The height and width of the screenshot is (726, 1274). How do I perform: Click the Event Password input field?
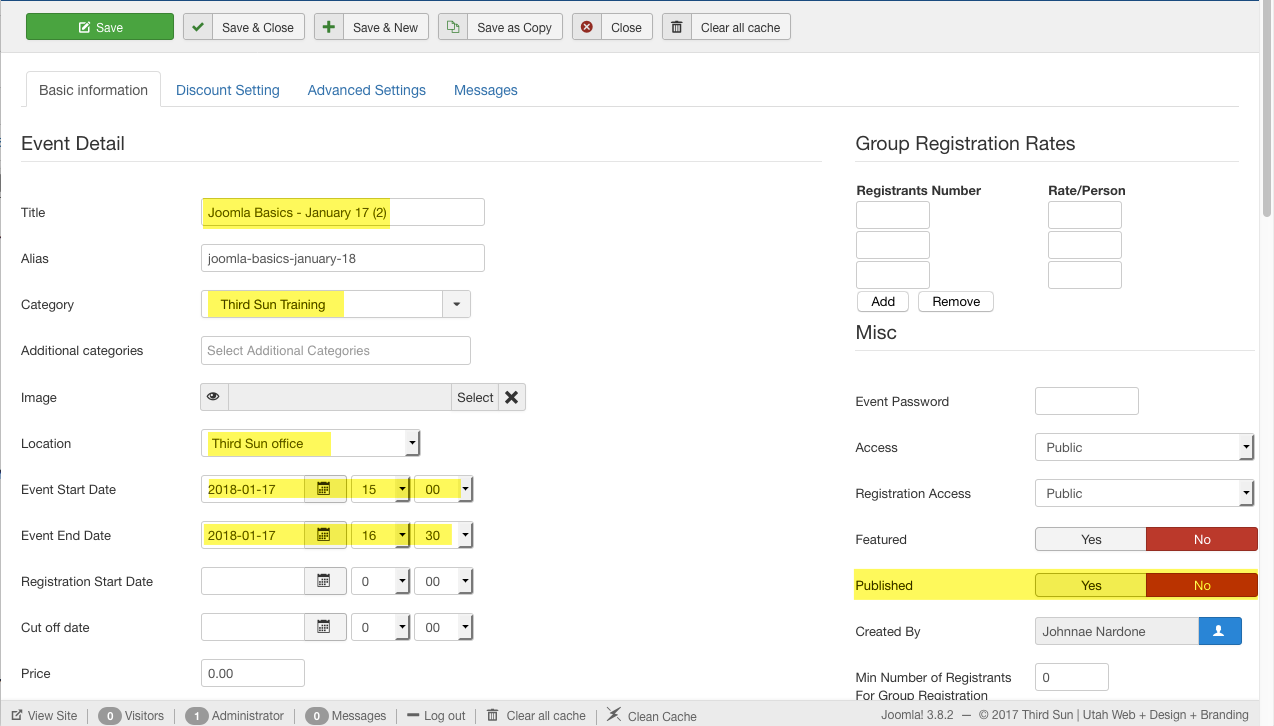click(x=1086, y=401)
